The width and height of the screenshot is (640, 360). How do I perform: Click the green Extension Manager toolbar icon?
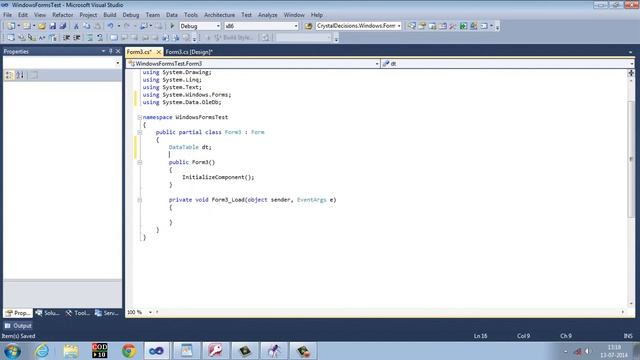[463, 26]
